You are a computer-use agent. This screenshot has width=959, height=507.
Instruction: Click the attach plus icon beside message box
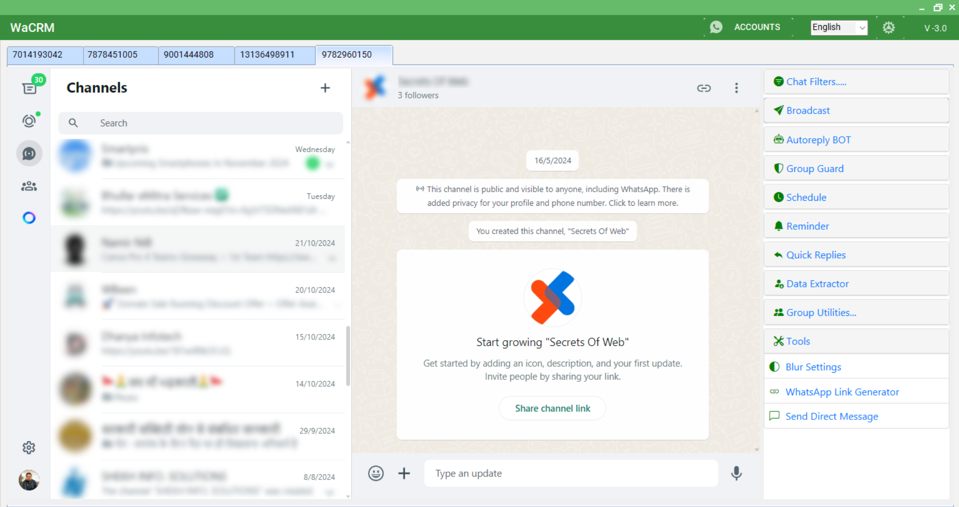[404, 473]
